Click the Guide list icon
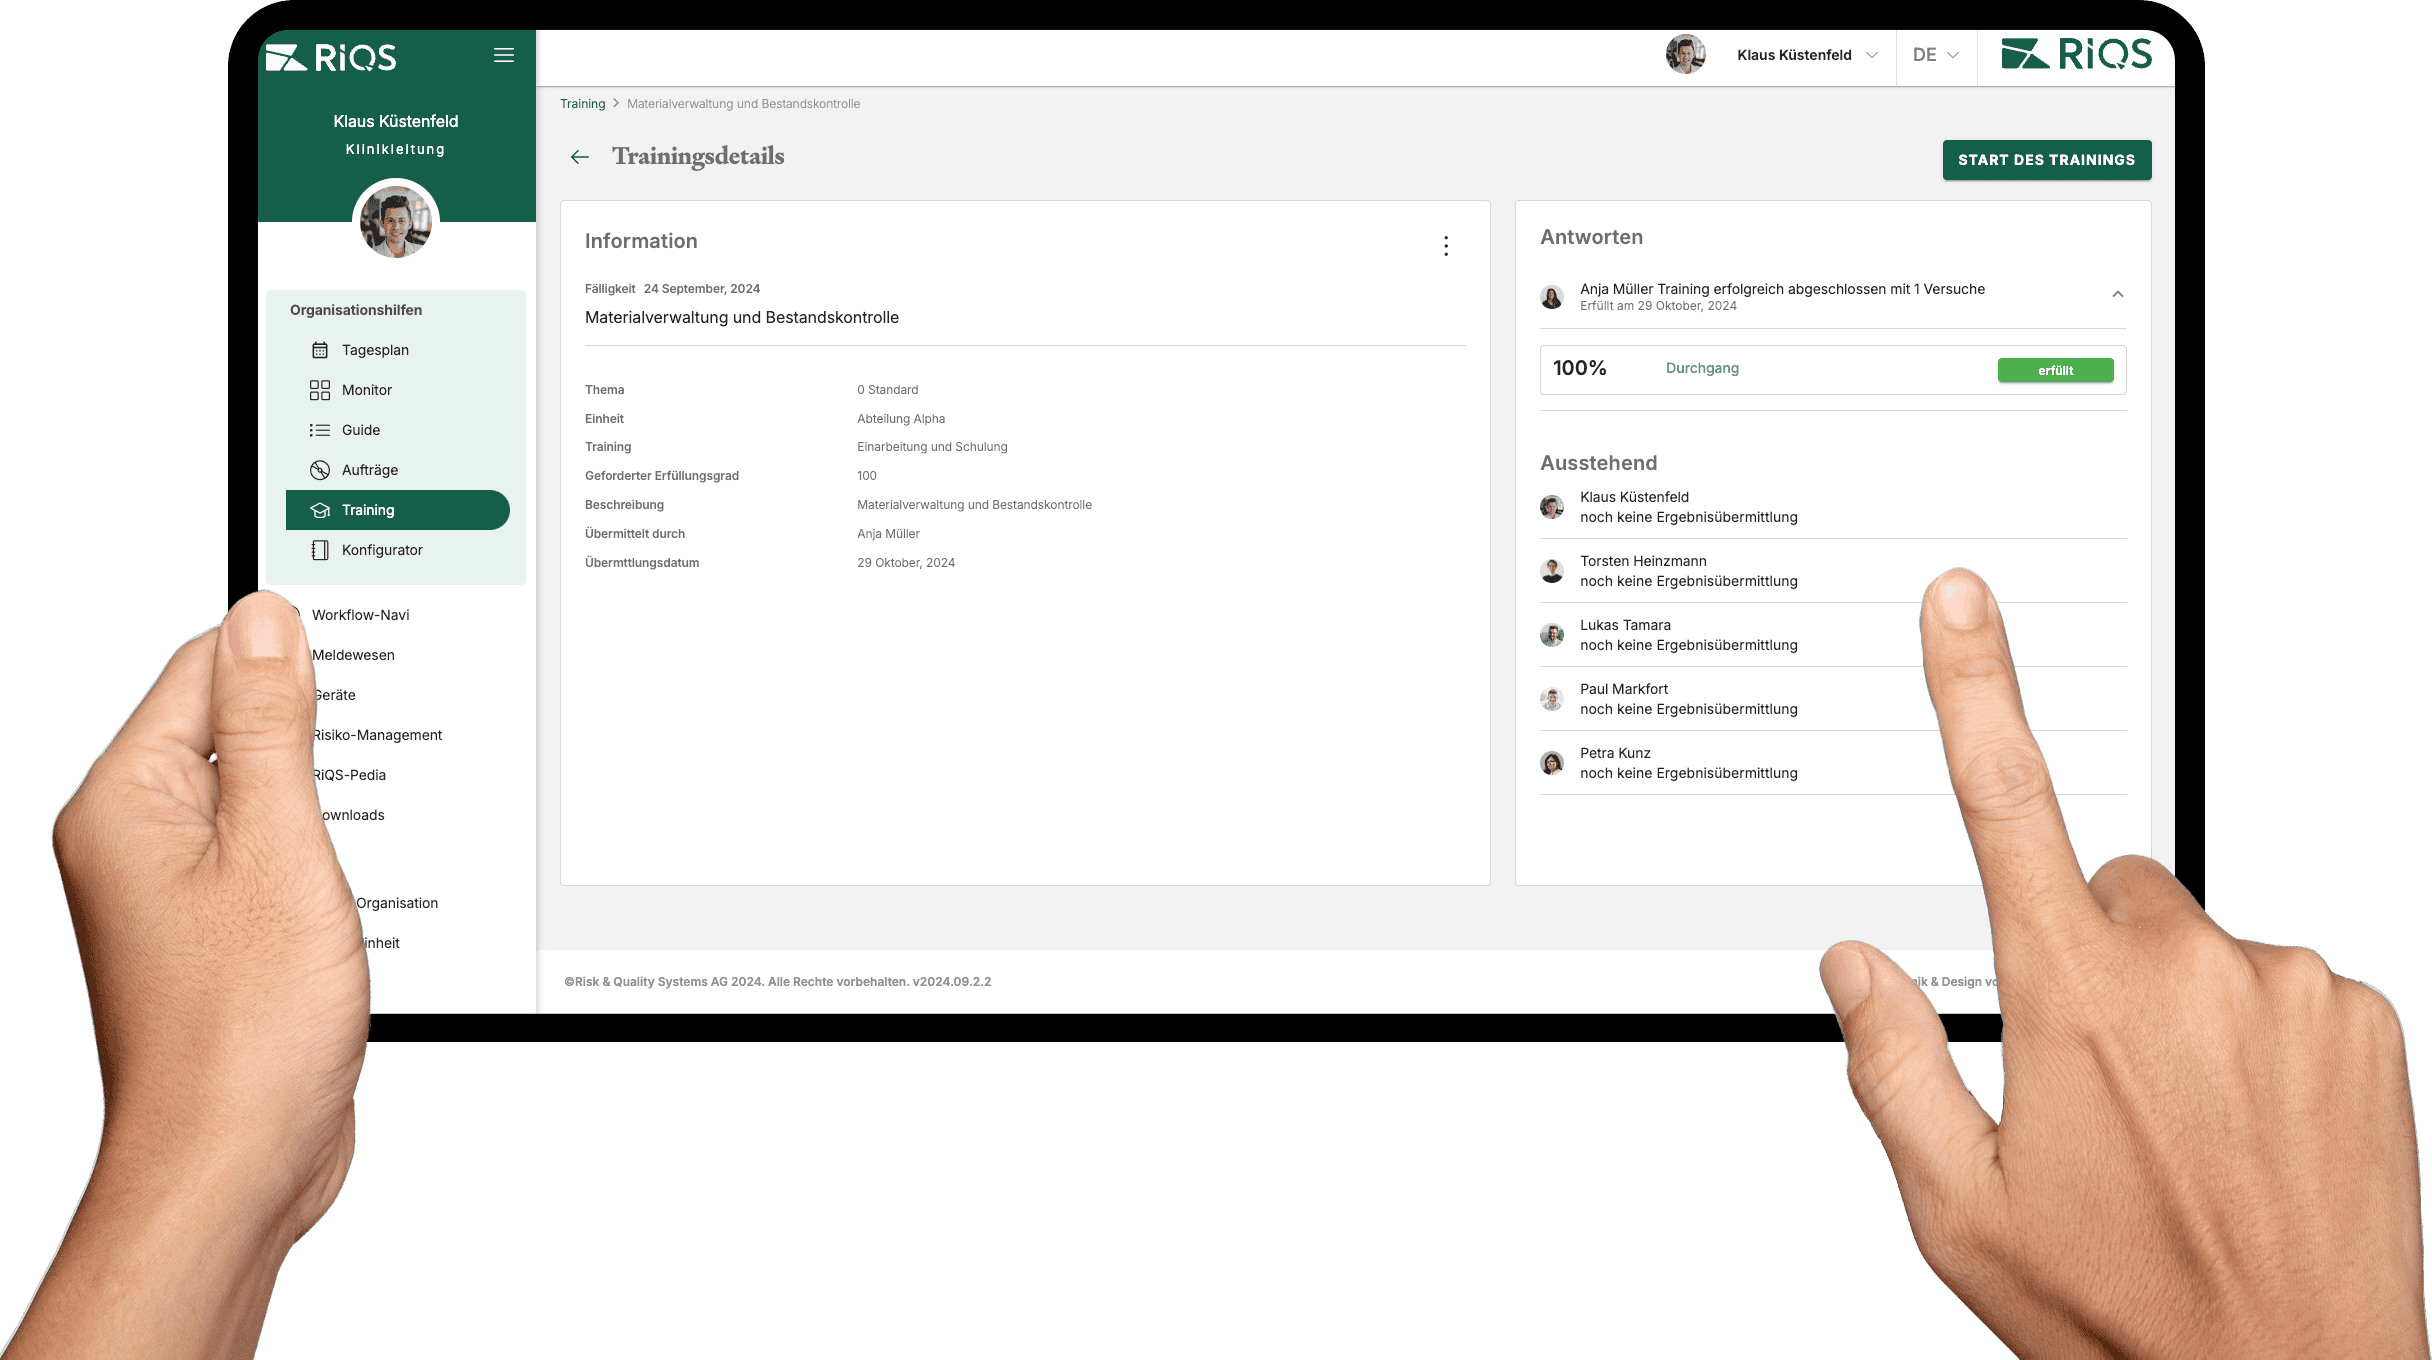Screen dimensions: 2432x1360 (x=320, y=430)
